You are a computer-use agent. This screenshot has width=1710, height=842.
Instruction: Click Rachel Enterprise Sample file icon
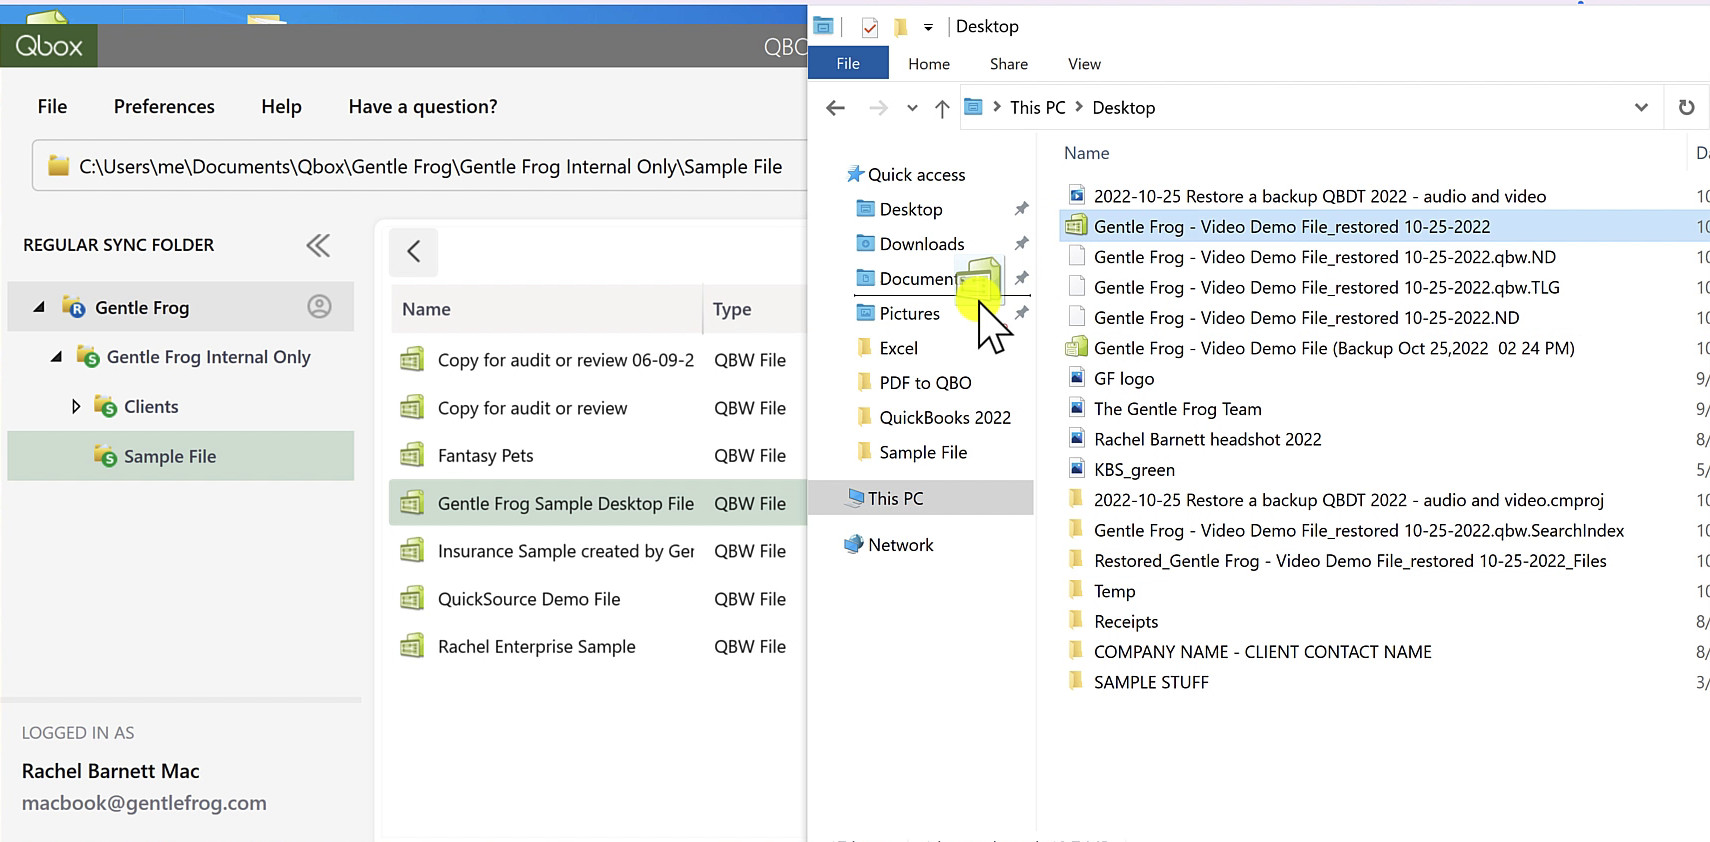click(x=412, y=646)
